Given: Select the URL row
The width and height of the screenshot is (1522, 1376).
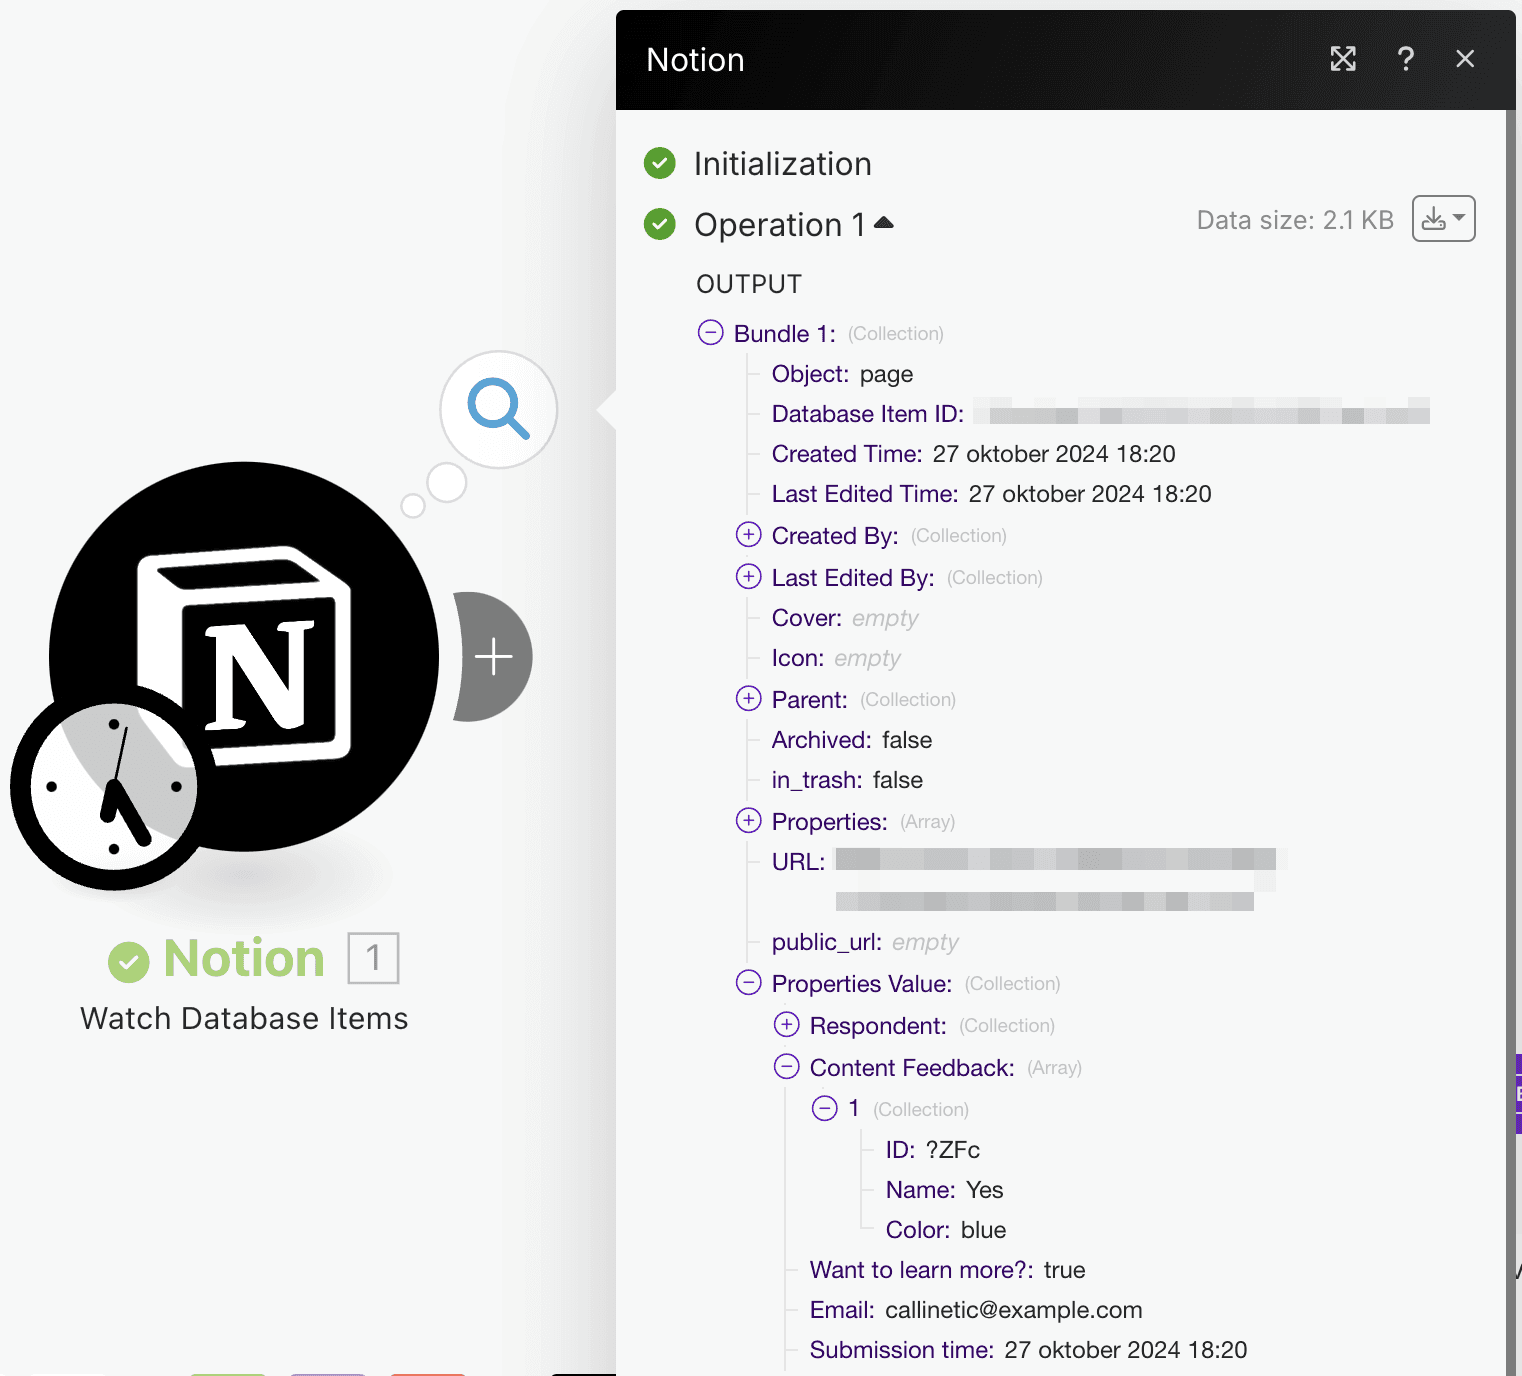Looking at the screenshot, I should [1023, 880].
